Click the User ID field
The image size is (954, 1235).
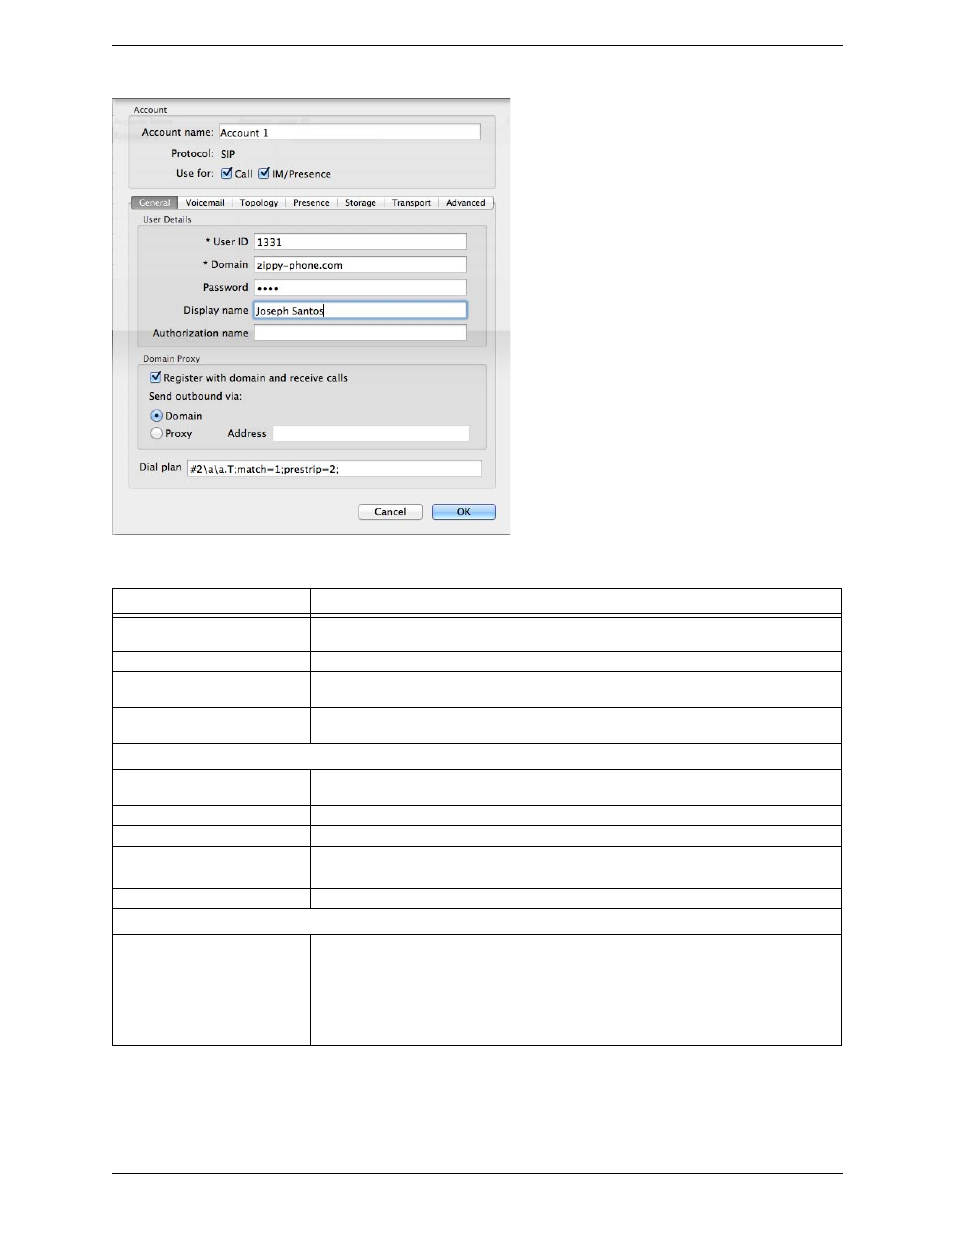pyautogui.click(x=360, y=241)
